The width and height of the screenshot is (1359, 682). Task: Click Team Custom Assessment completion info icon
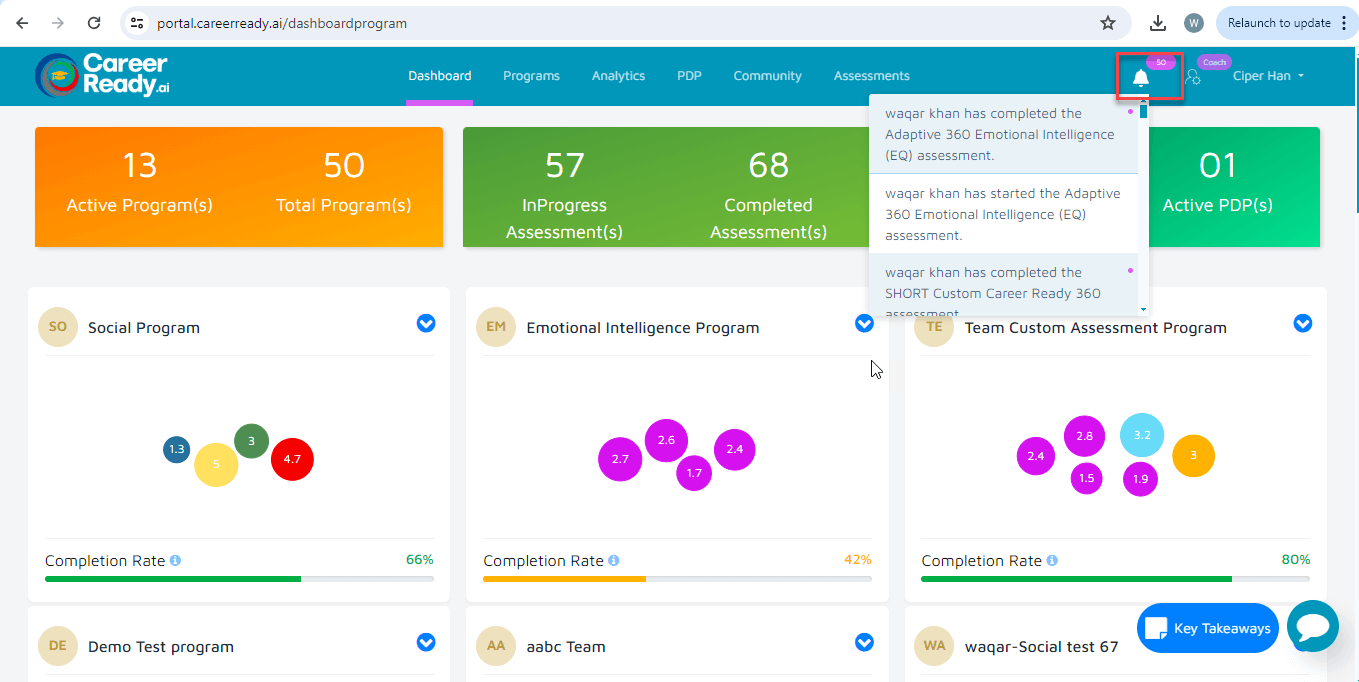coord(1052,561)
